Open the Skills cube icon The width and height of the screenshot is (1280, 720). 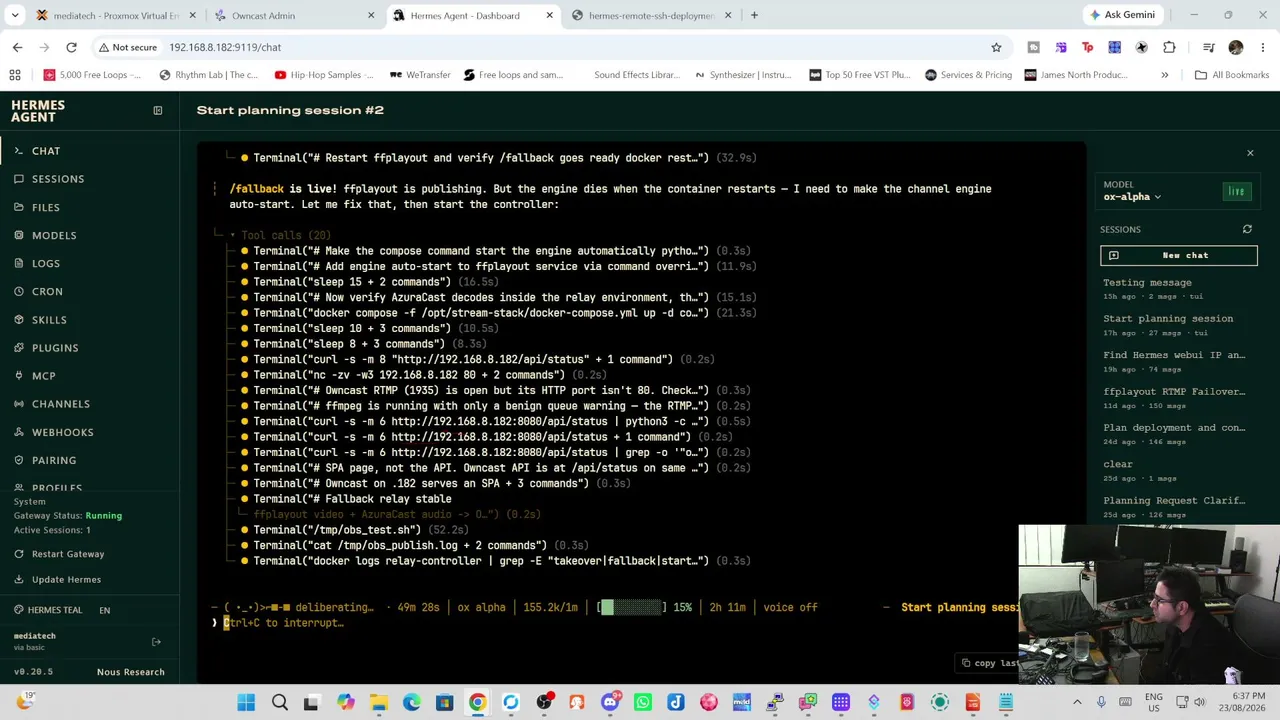(19, 320)
